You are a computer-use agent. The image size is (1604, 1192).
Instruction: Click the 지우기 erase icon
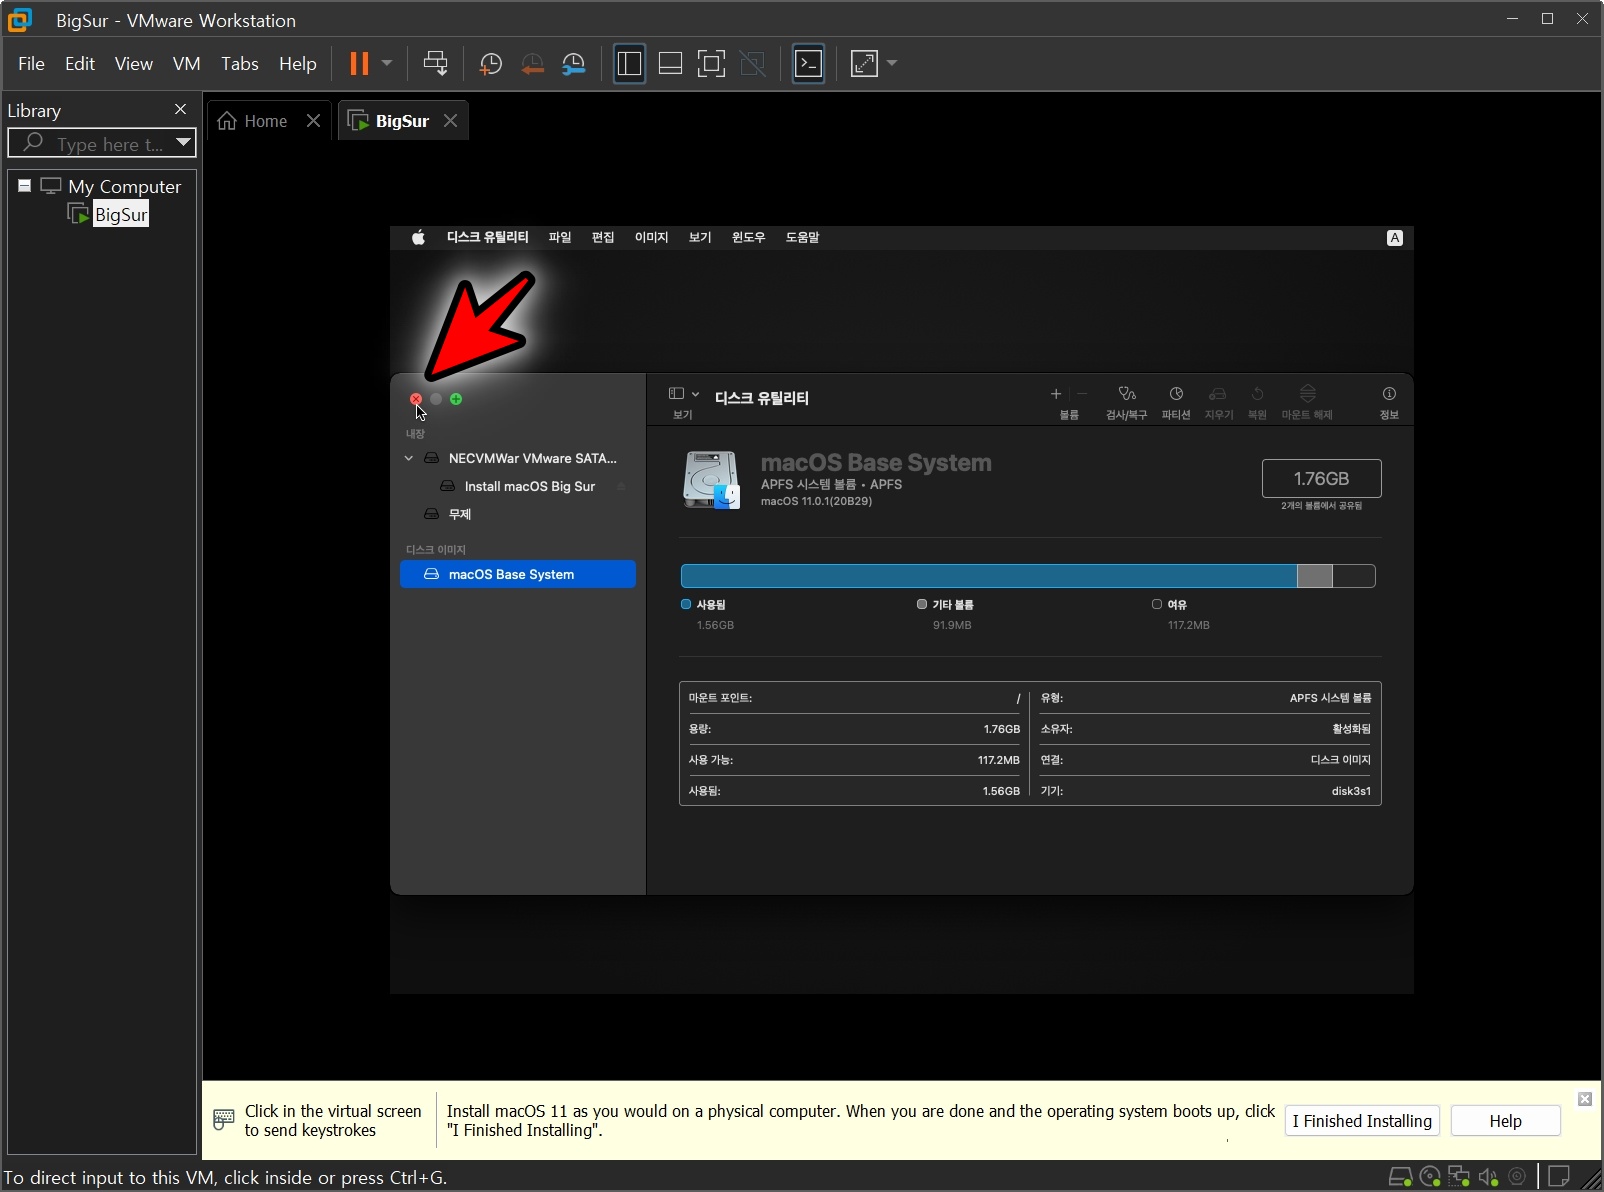pyautogui.click(x=1218, y=394)
